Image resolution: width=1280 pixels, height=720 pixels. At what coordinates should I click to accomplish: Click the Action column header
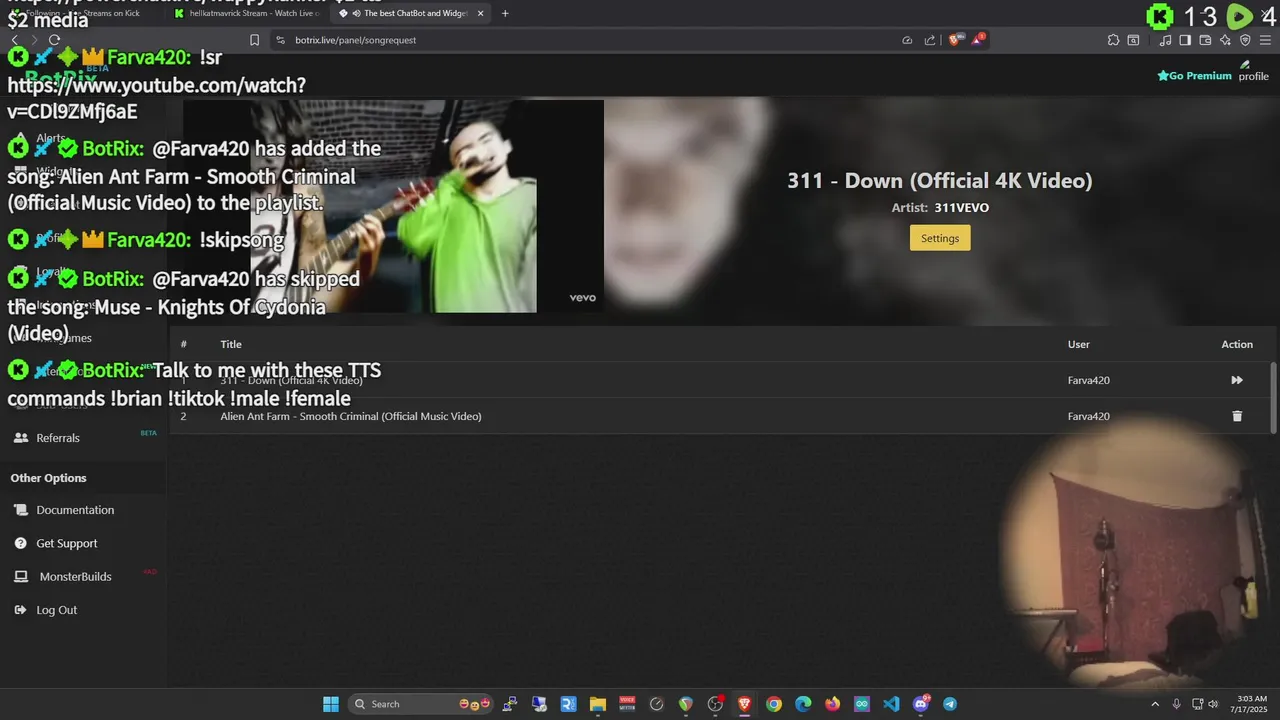click(x=1237, y=344)
